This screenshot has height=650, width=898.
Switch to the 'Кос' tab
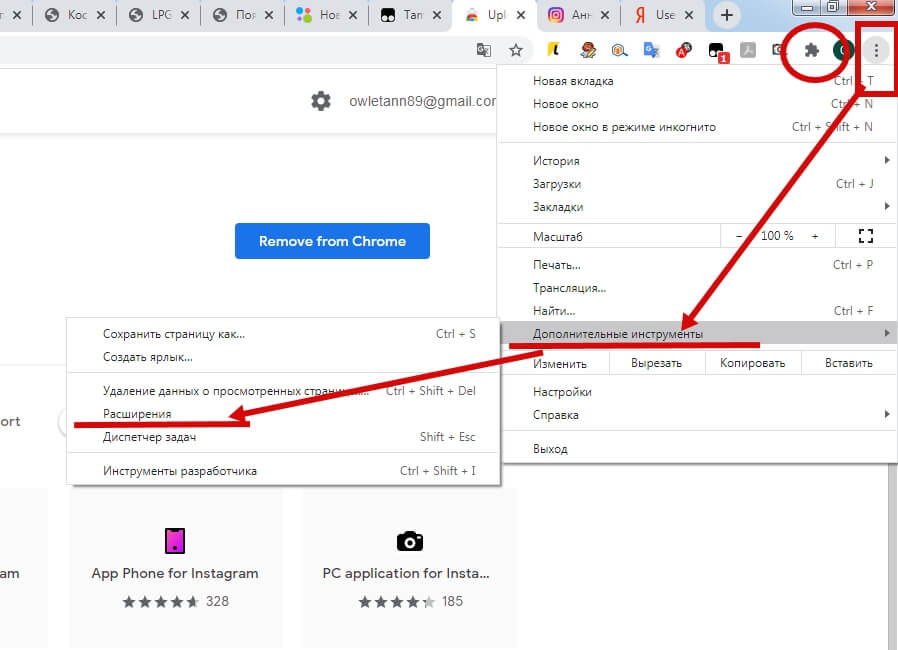coord(74,15)
